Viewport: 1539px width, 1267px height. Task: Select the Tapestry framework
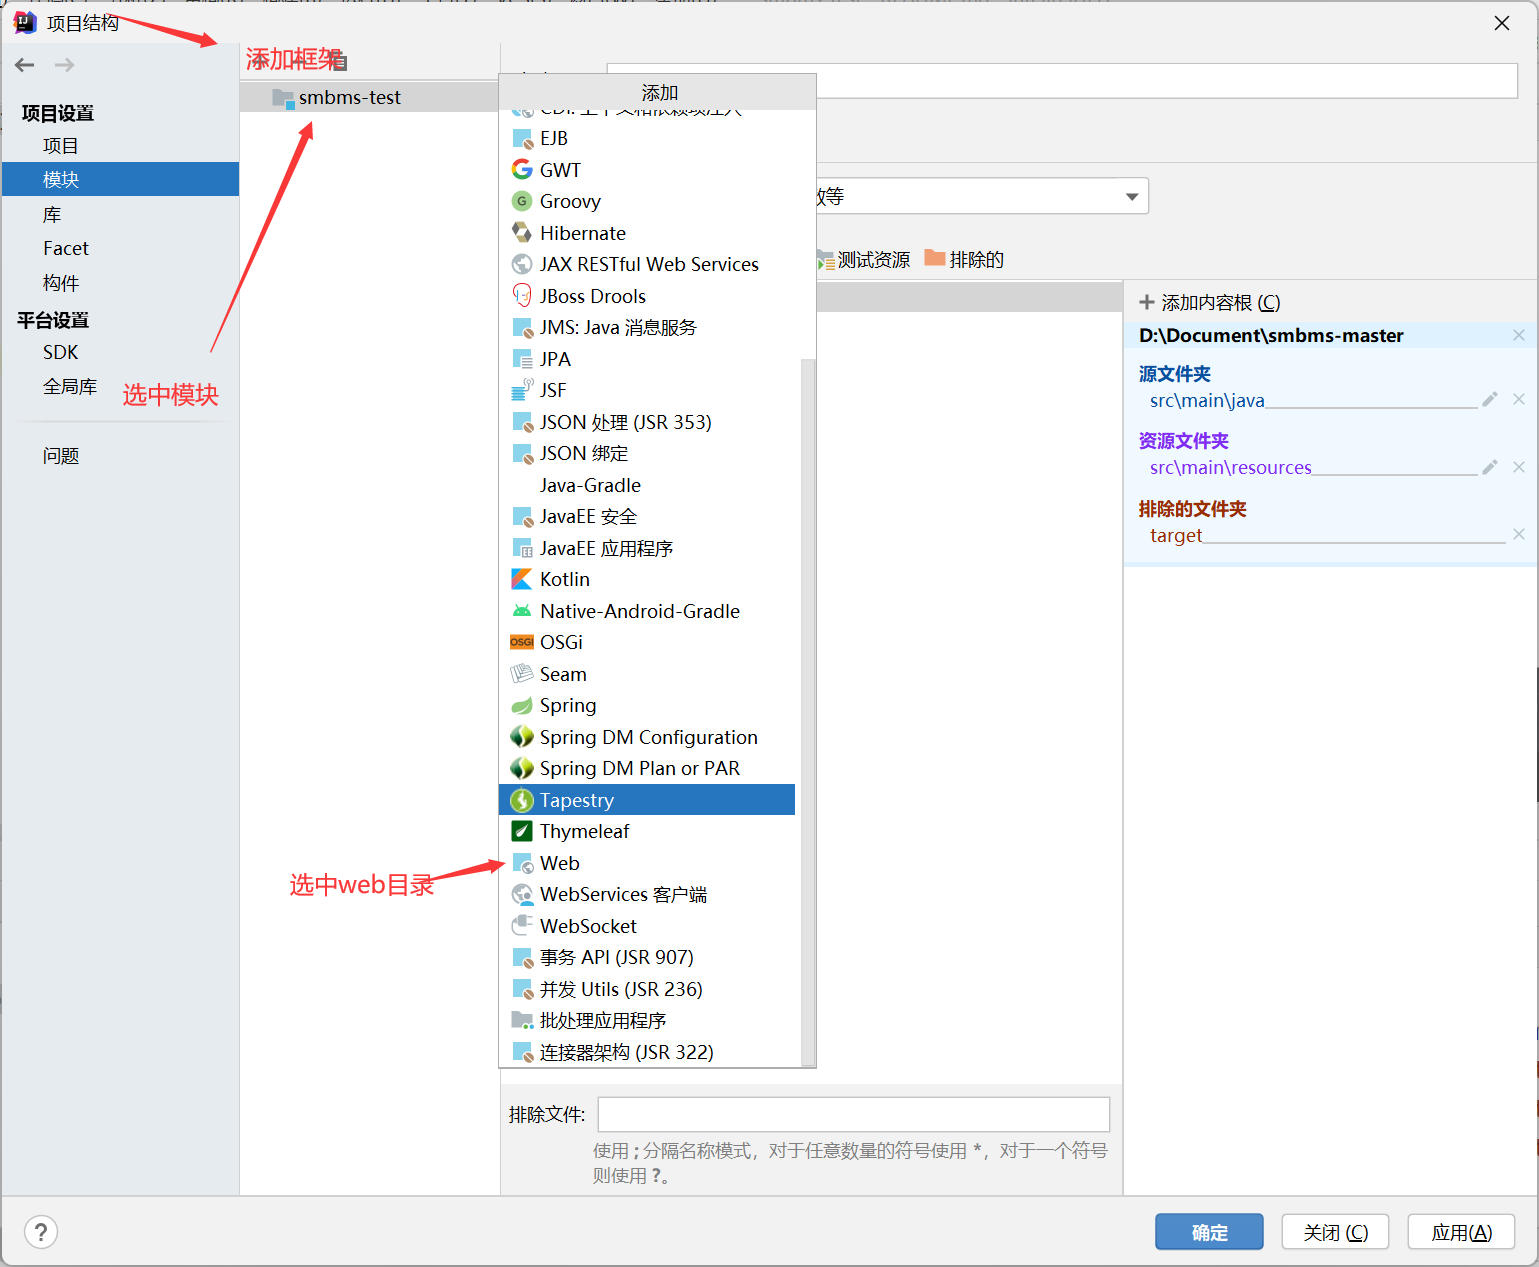pyautogui.click(x=647, y=800)
